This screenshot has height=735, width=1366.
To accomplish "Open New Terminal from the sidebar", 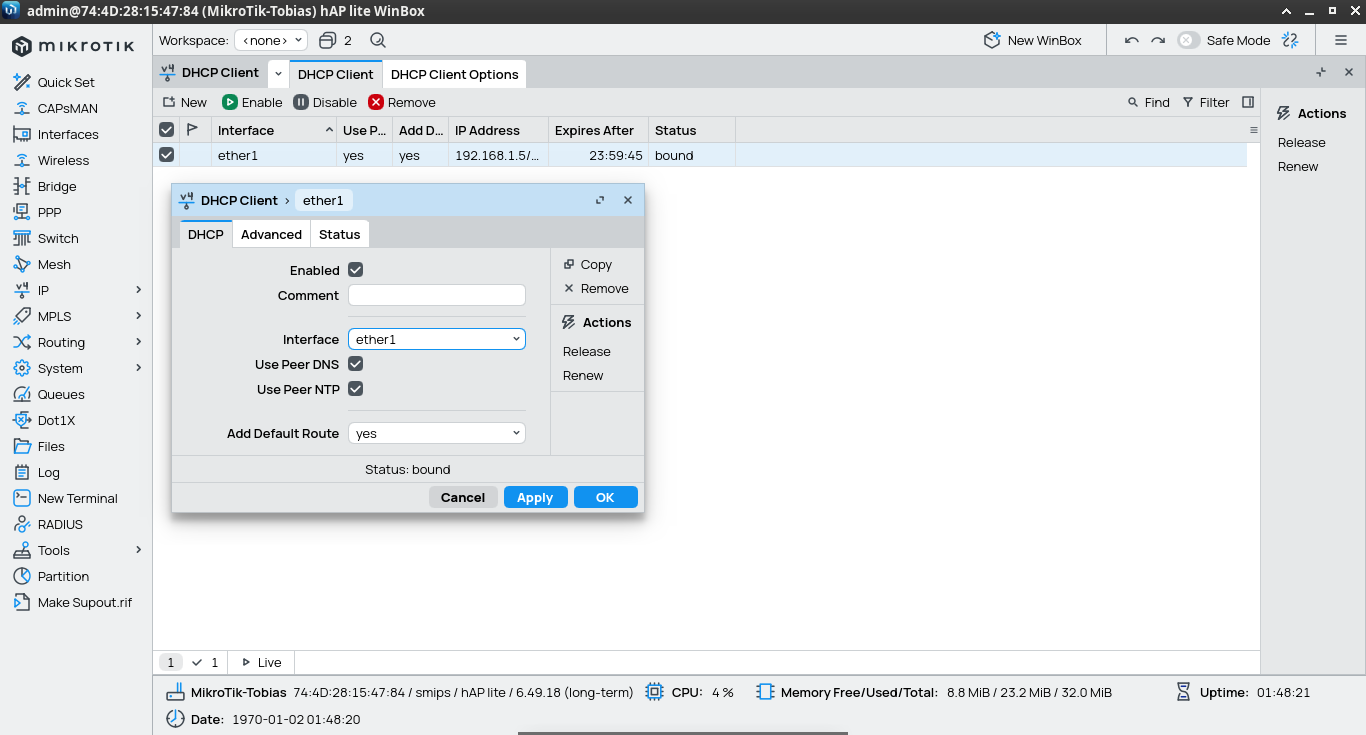I will point(77,498).
